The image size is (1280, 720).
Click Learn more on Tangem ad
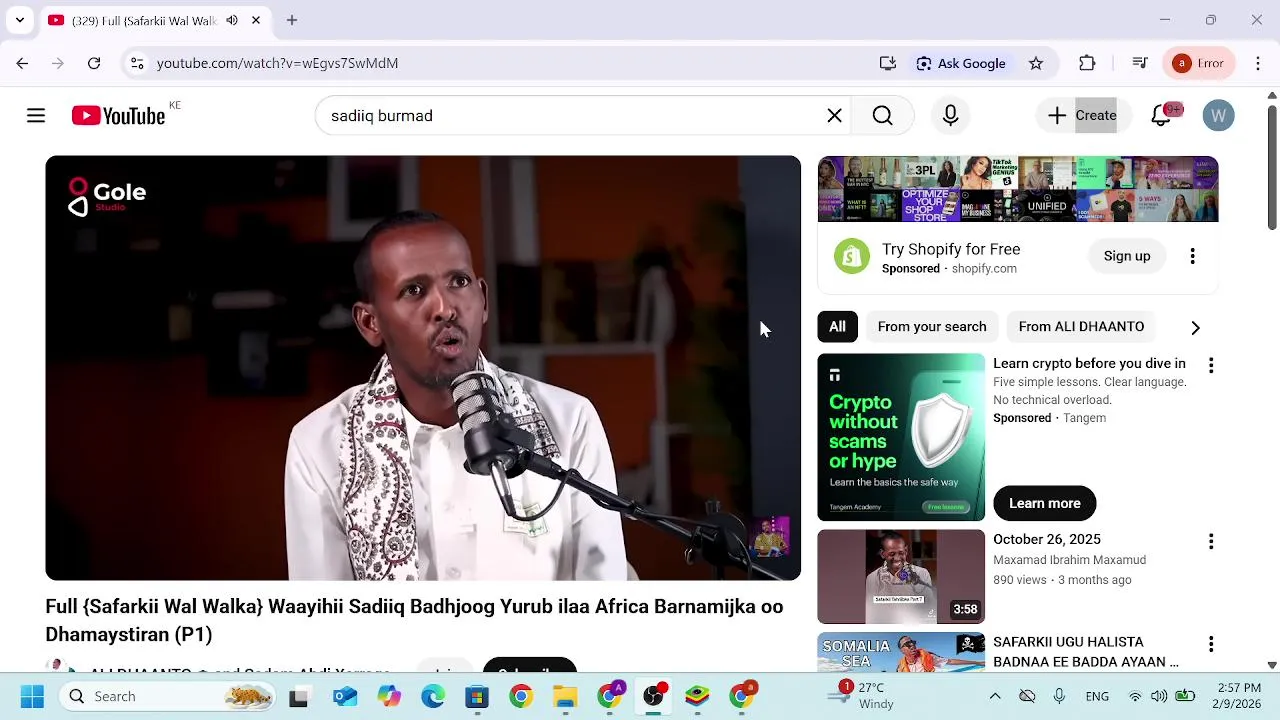click(1045, 503)
